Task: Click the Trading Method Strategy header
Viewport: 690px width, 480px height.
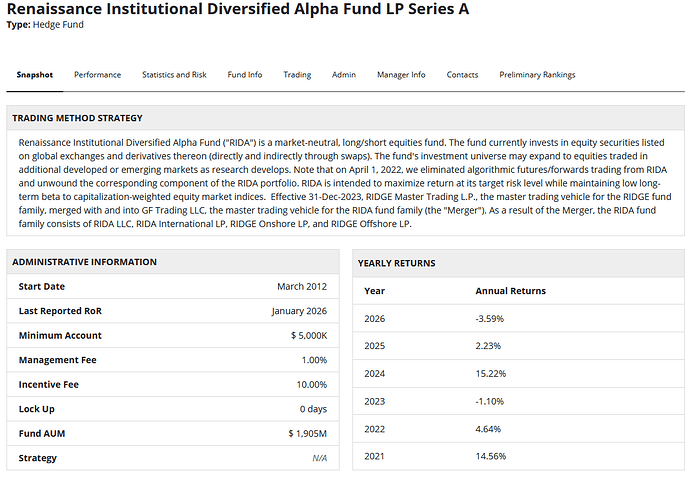Action: tap(77, 118)
